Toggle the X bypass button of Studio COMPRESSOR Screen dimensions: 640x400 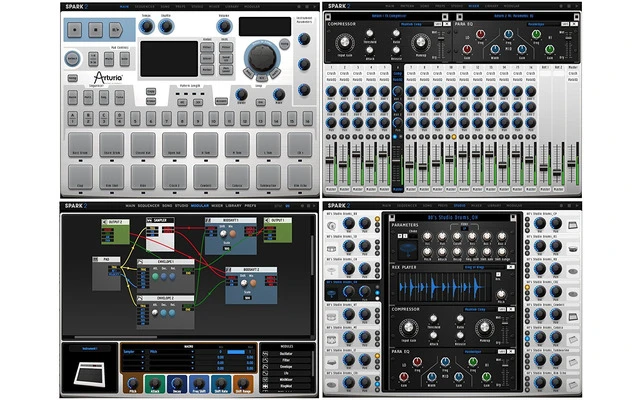coord(510,309)
